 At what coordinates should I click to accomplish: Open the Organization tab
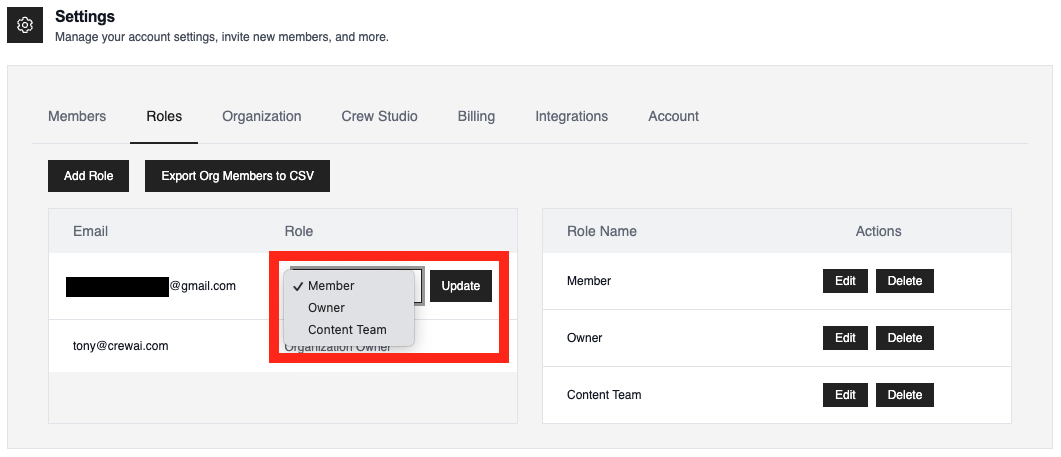point(262,116)
